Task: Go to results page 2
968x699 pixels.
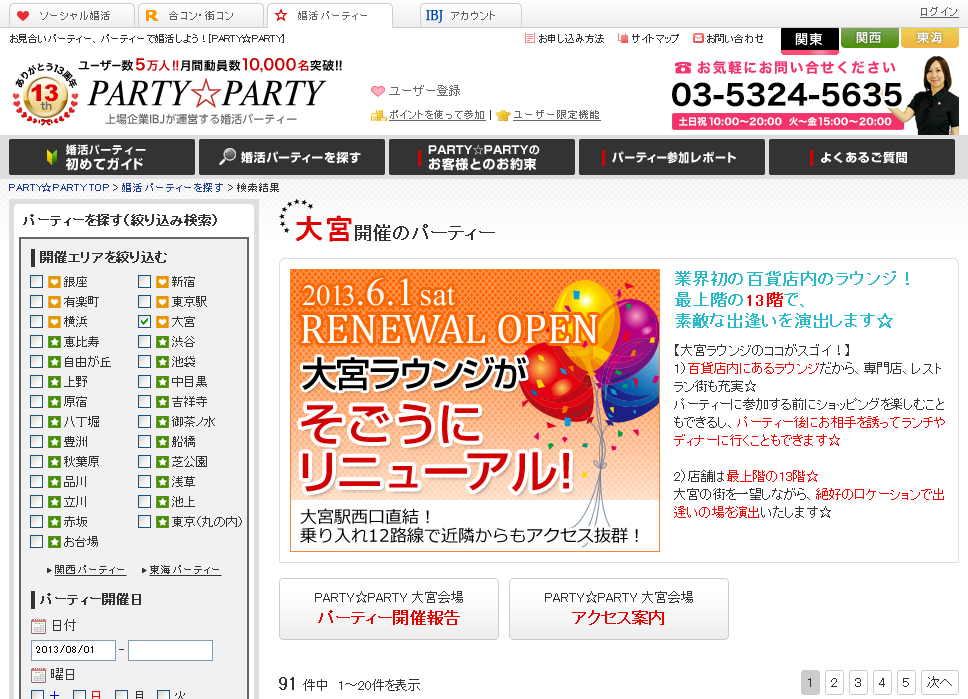Action: 834,682
